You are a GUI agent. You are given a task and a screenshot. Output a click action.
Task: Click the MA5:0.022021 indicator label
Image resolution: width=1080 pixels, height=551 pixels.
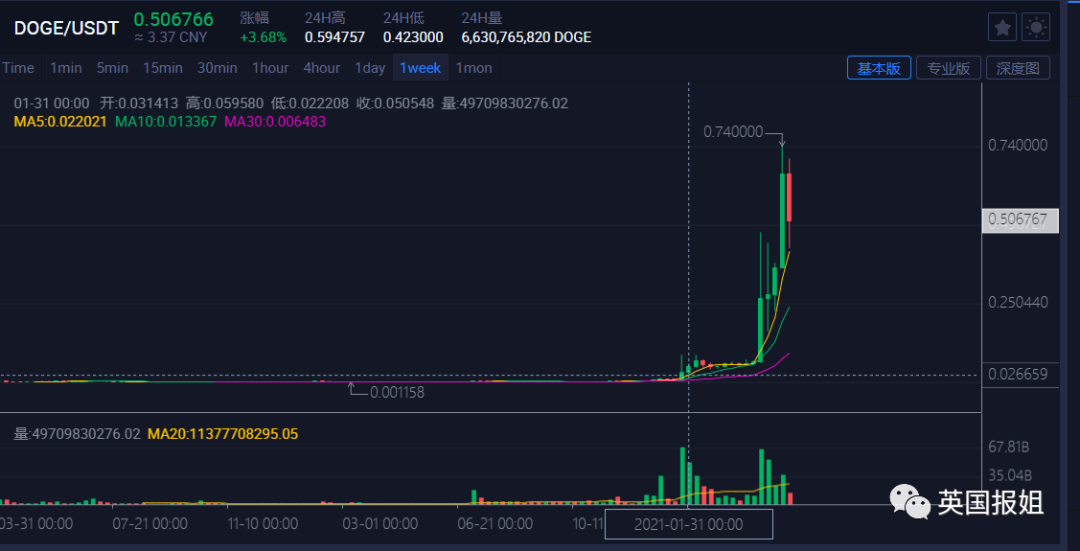click(x=60, y=121)
